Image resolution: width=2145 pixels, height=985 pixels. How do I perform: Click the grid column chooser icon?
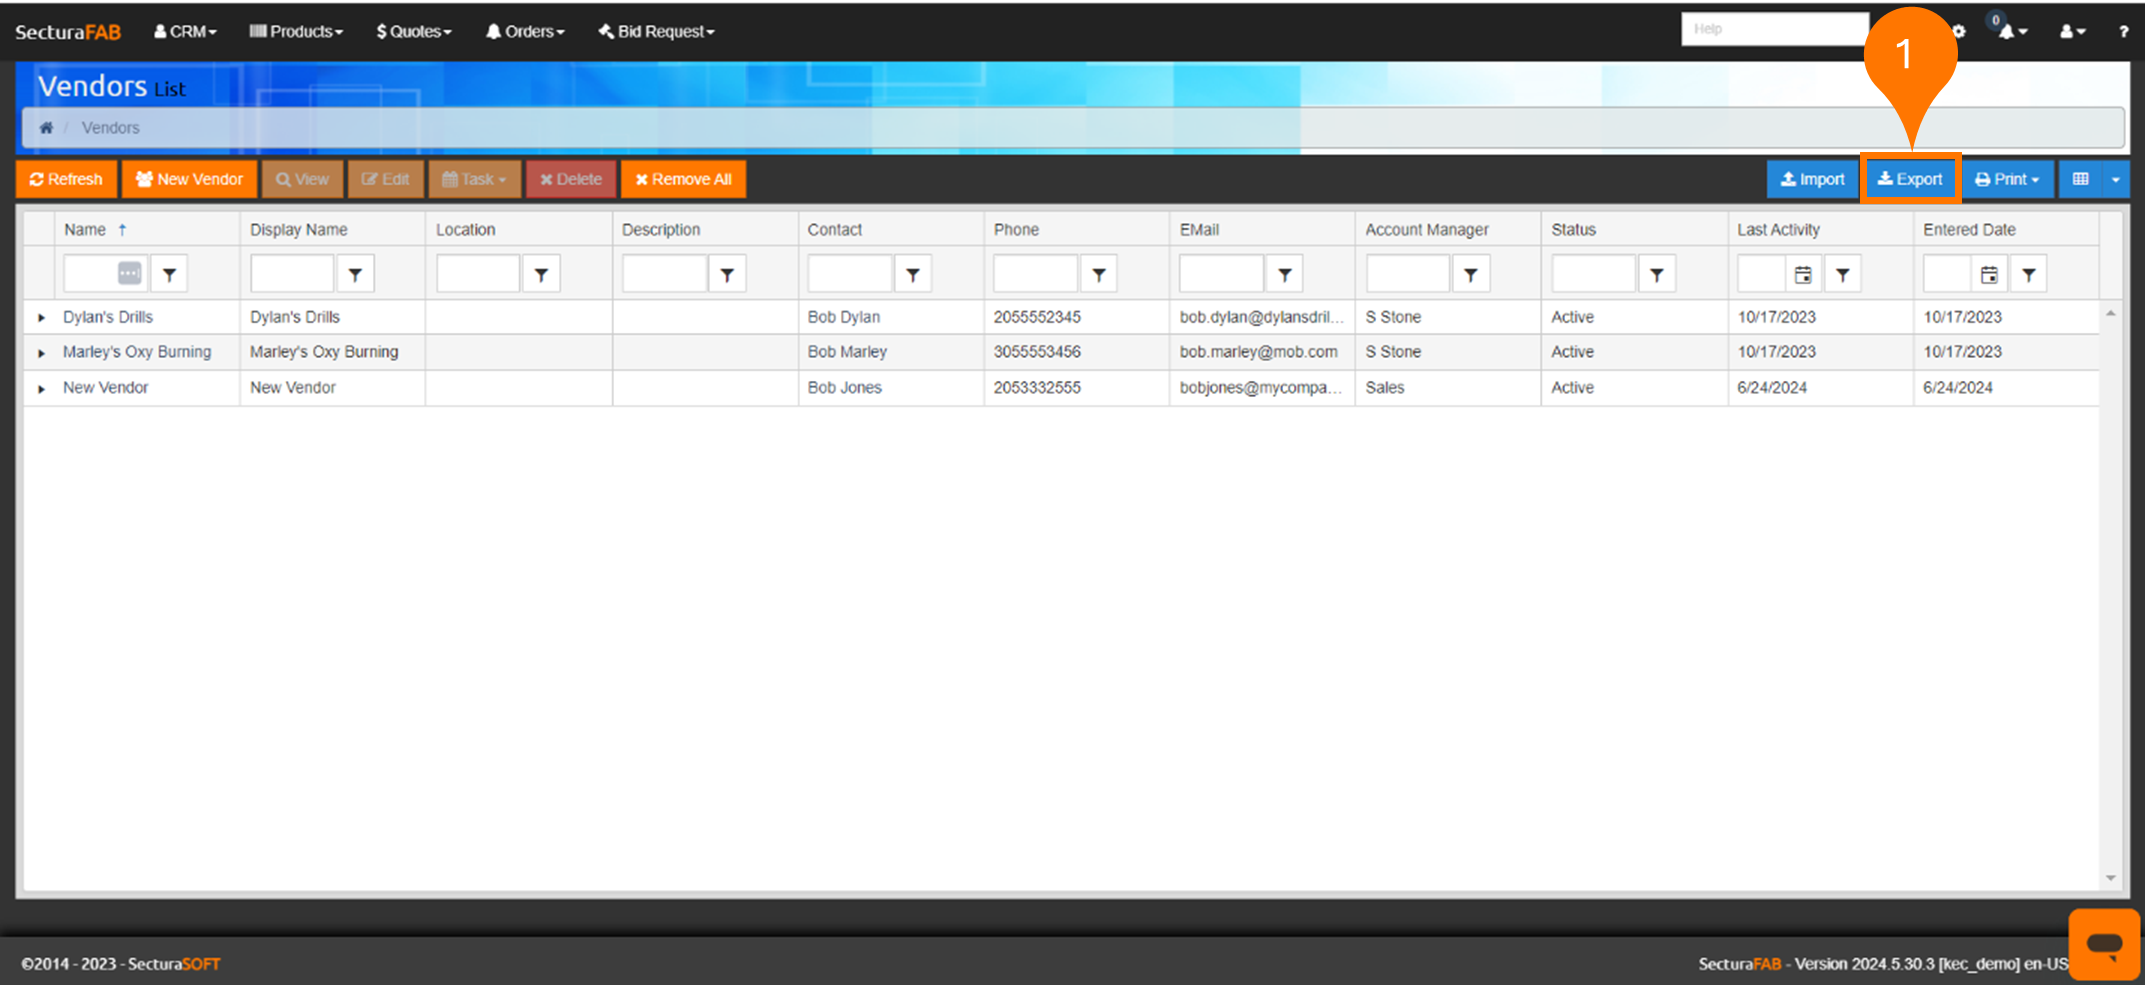tap(2081, 179)
